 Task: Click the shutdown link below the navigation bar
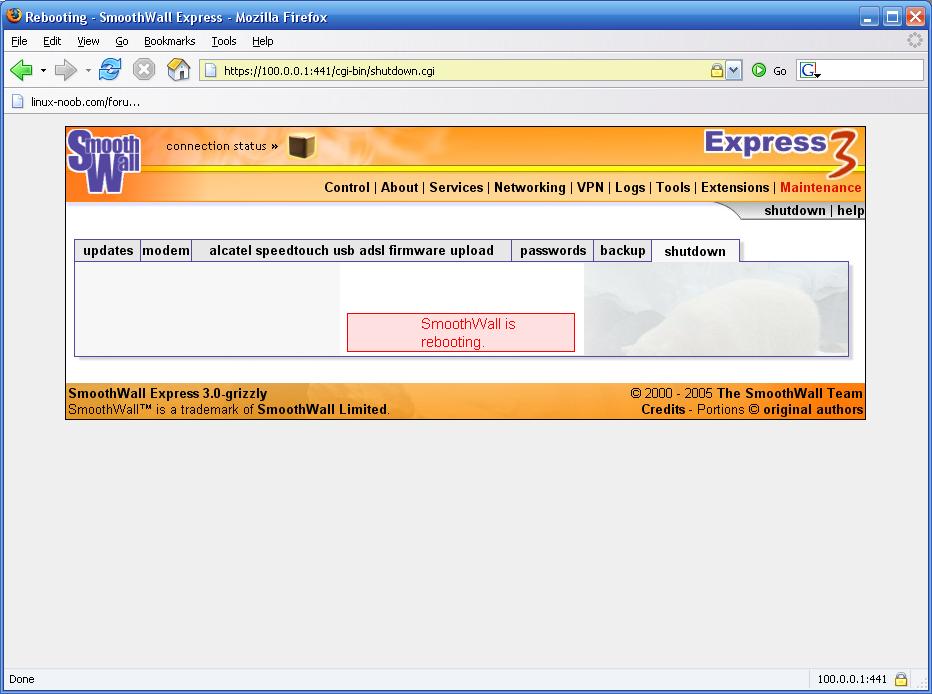coord(795,210)
